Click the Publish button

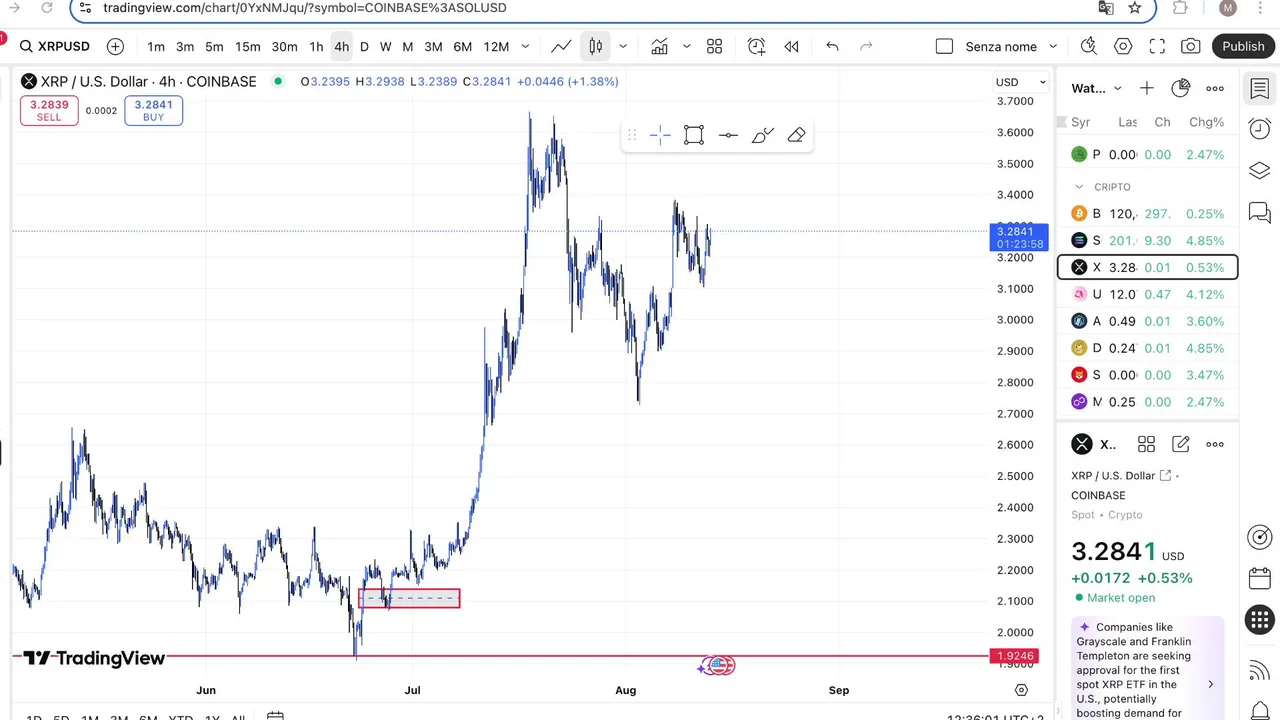click(x=1243, y=46)
